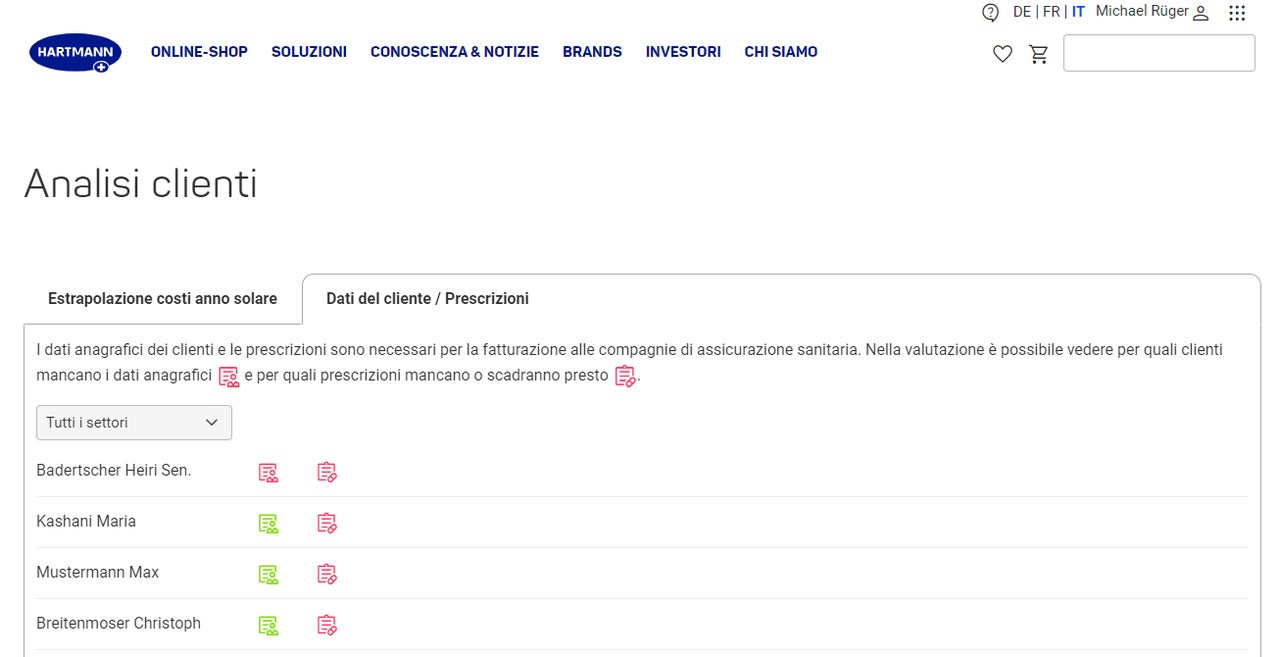Image resolution: width=1280 pixels, height=657 pixels.
Task: Switch the language to FR
Action: pyautogui.click(x=1051, y=12)
